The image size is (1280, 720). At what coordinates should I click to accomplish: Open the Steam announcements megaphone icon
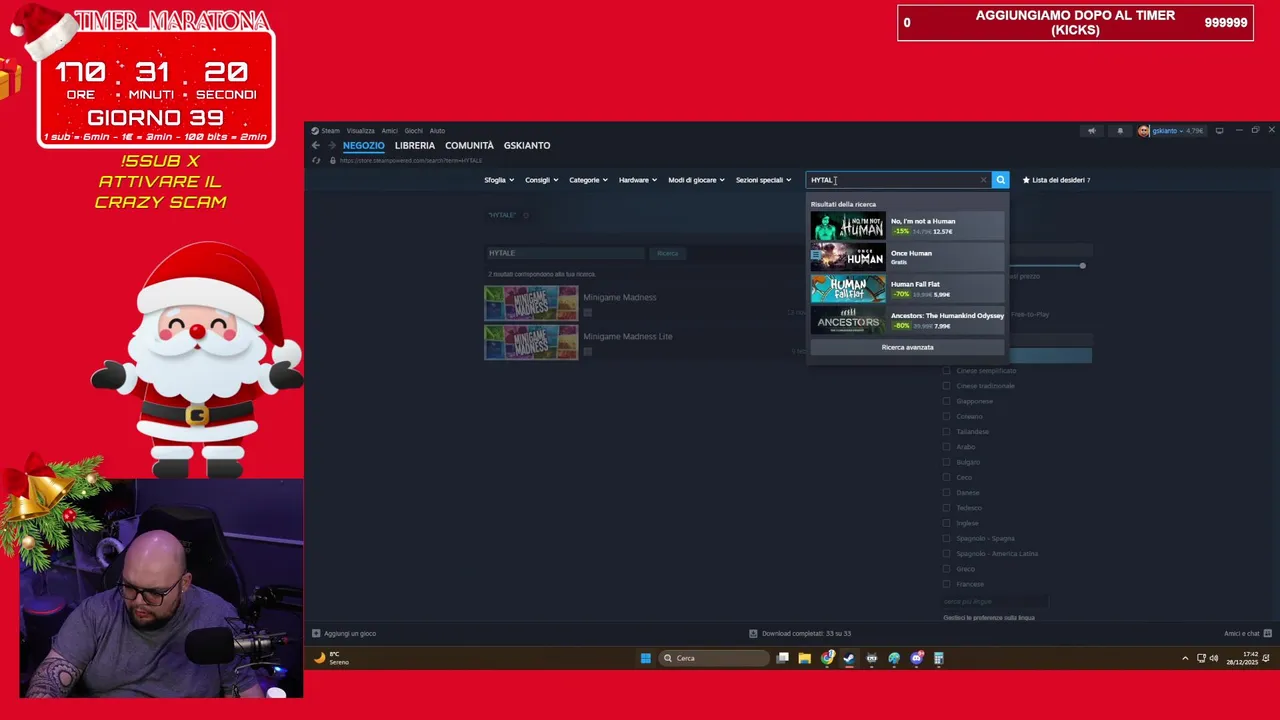pyautogui.click(x=1092, y=131)
